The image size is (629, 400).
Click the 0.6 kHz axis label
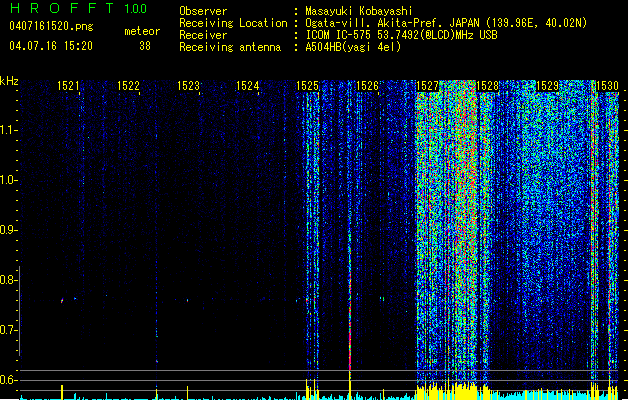[8, 380]
